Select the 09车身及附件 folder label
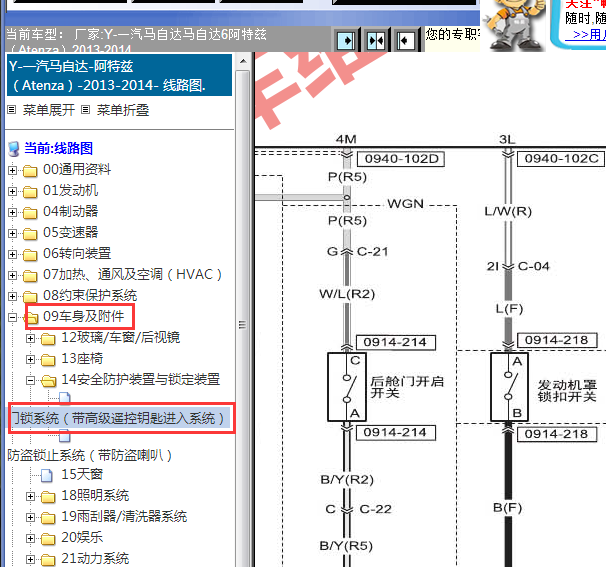Viewport: 606px width, 567px height. (83, 316)
